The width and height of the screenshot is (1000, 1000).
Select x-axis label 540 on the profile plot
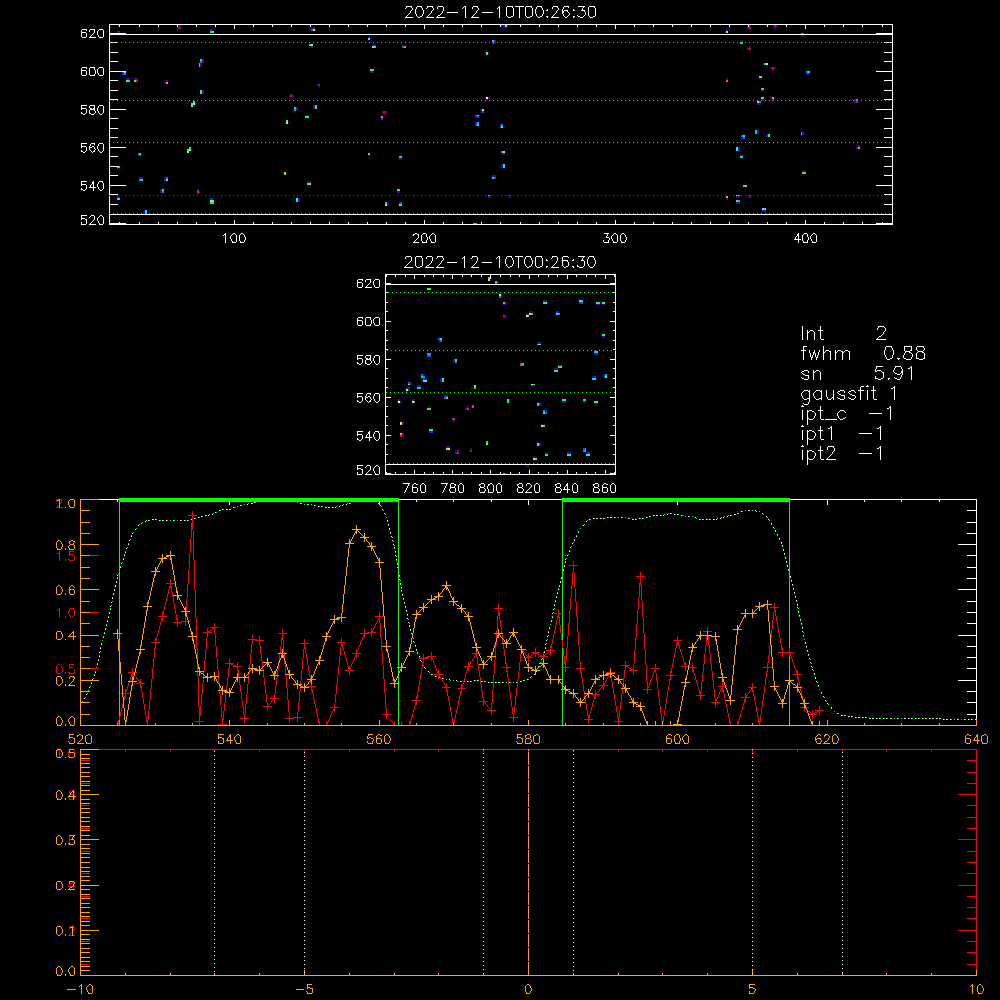230,739
